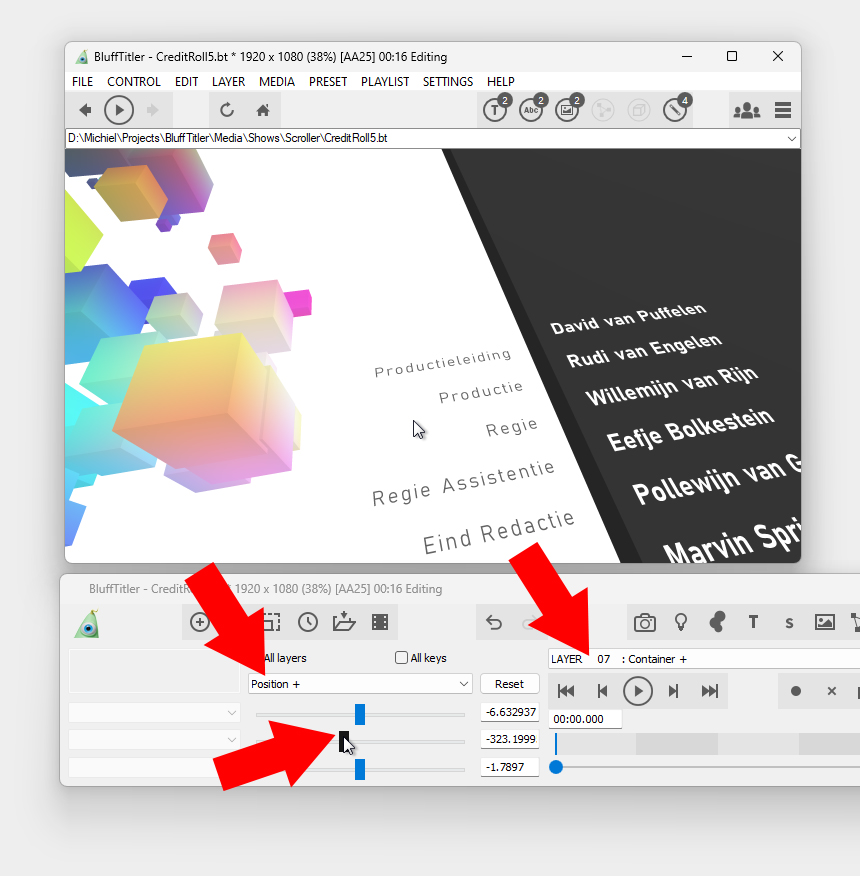The image size is (860, 876).
Task: Click the -1.7897 value field
Action: pyautogui.click(x=510, y=767)
